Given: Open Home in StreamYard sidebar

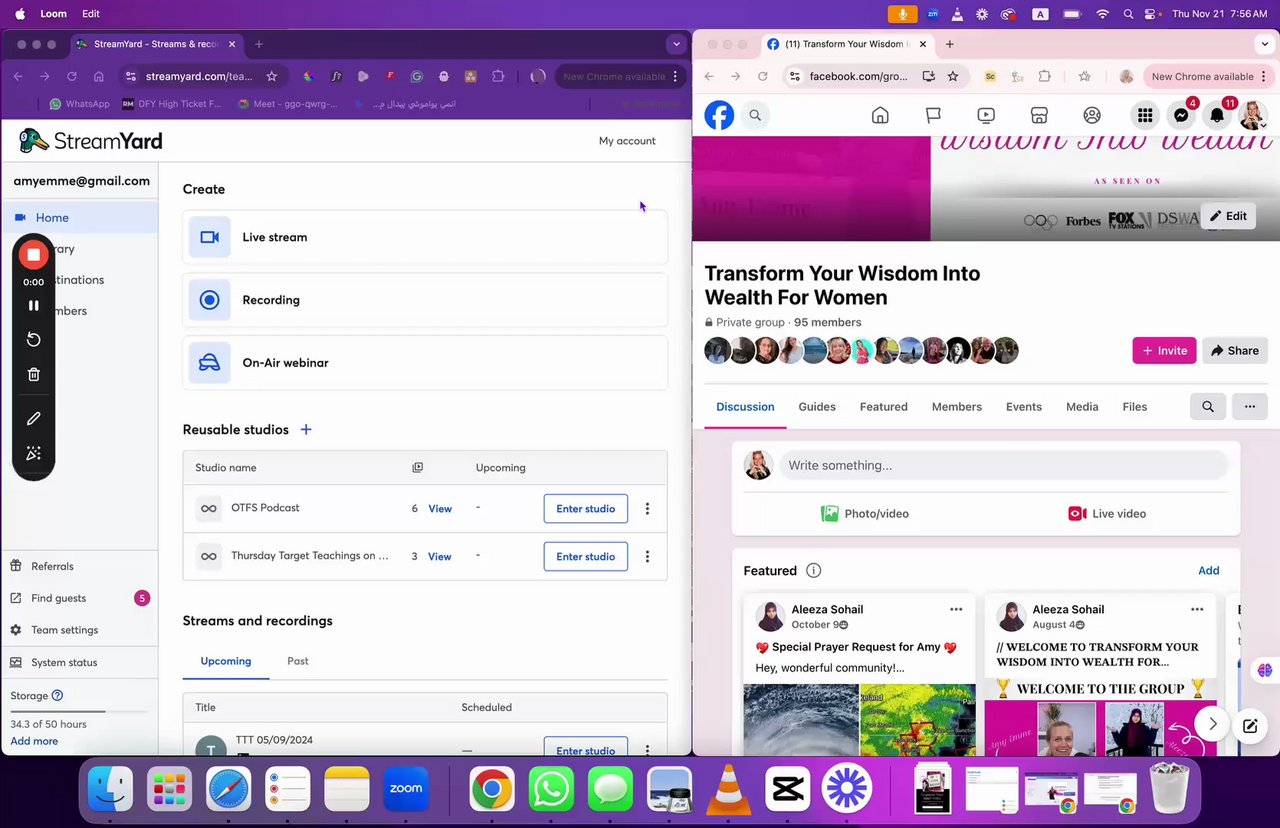Looking at the screenshot, I should click(x=80, y=217).
